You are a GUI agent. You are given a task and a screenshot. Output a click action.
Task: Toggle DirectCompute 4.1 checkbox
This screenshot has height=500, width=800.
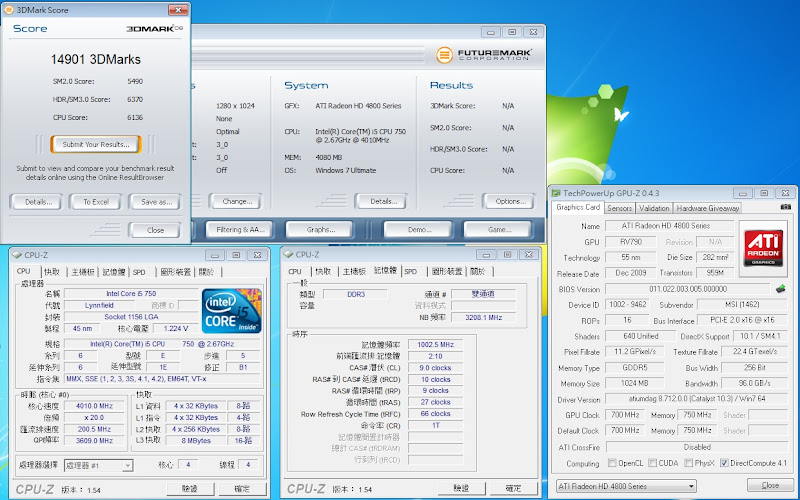click(724, 463)
